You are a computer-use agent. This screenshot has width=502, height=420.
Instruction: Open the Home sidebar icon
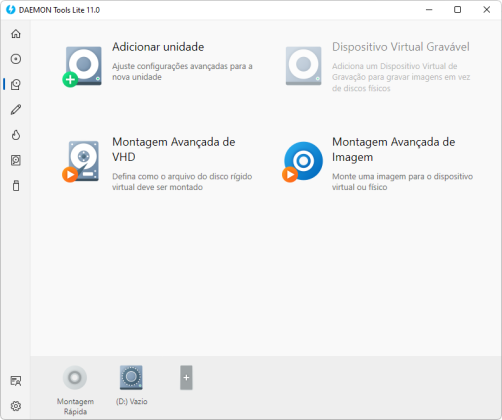tap(16, 34)
